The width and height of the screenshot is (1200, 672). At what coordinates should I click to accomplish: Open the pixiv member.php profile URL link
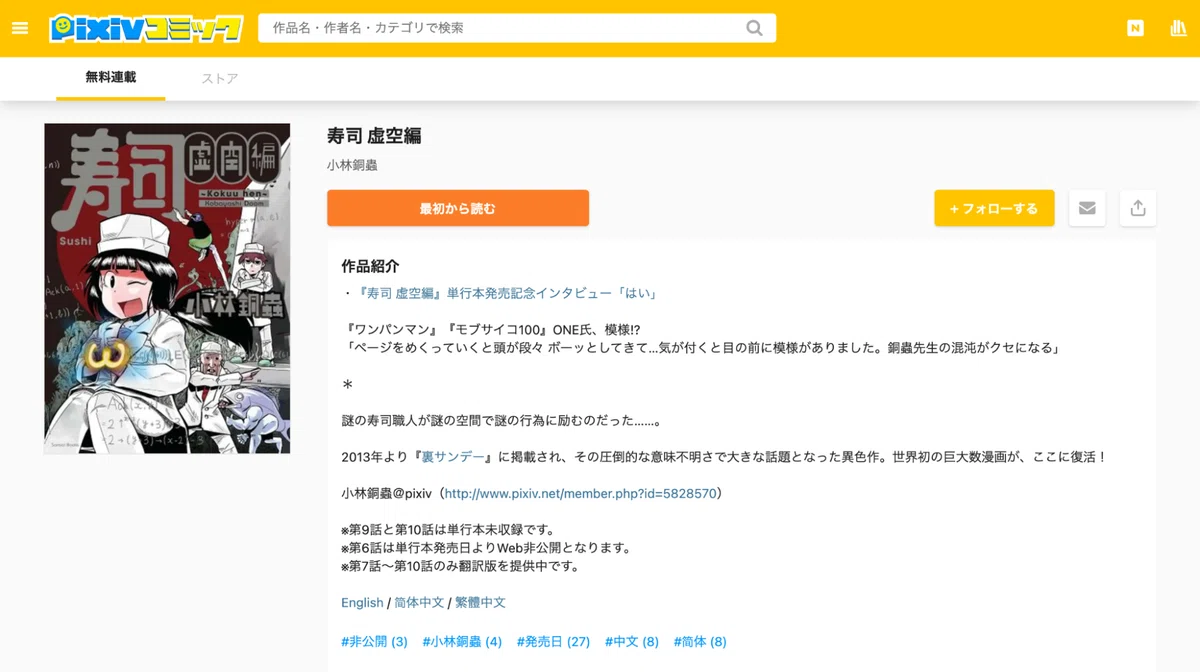point(580,493)
